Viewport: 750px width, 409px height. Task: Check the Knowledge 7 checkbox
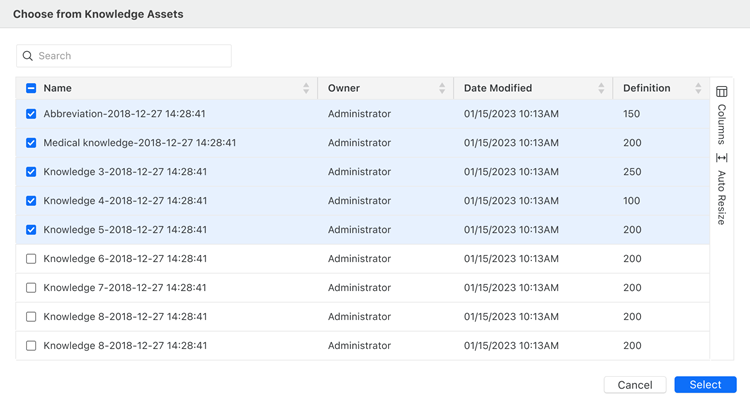click(x=31, y=288)
